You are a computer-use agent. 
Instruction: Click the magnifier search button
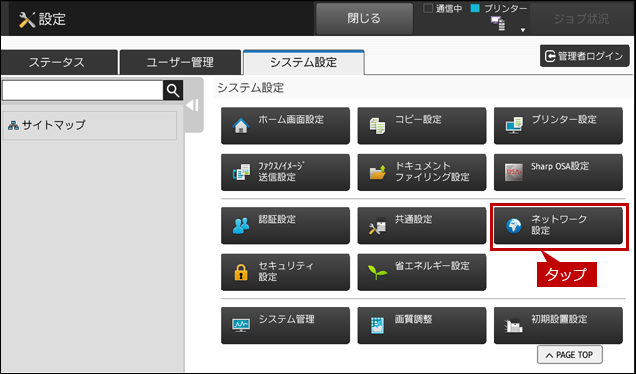tap(173, 90)
